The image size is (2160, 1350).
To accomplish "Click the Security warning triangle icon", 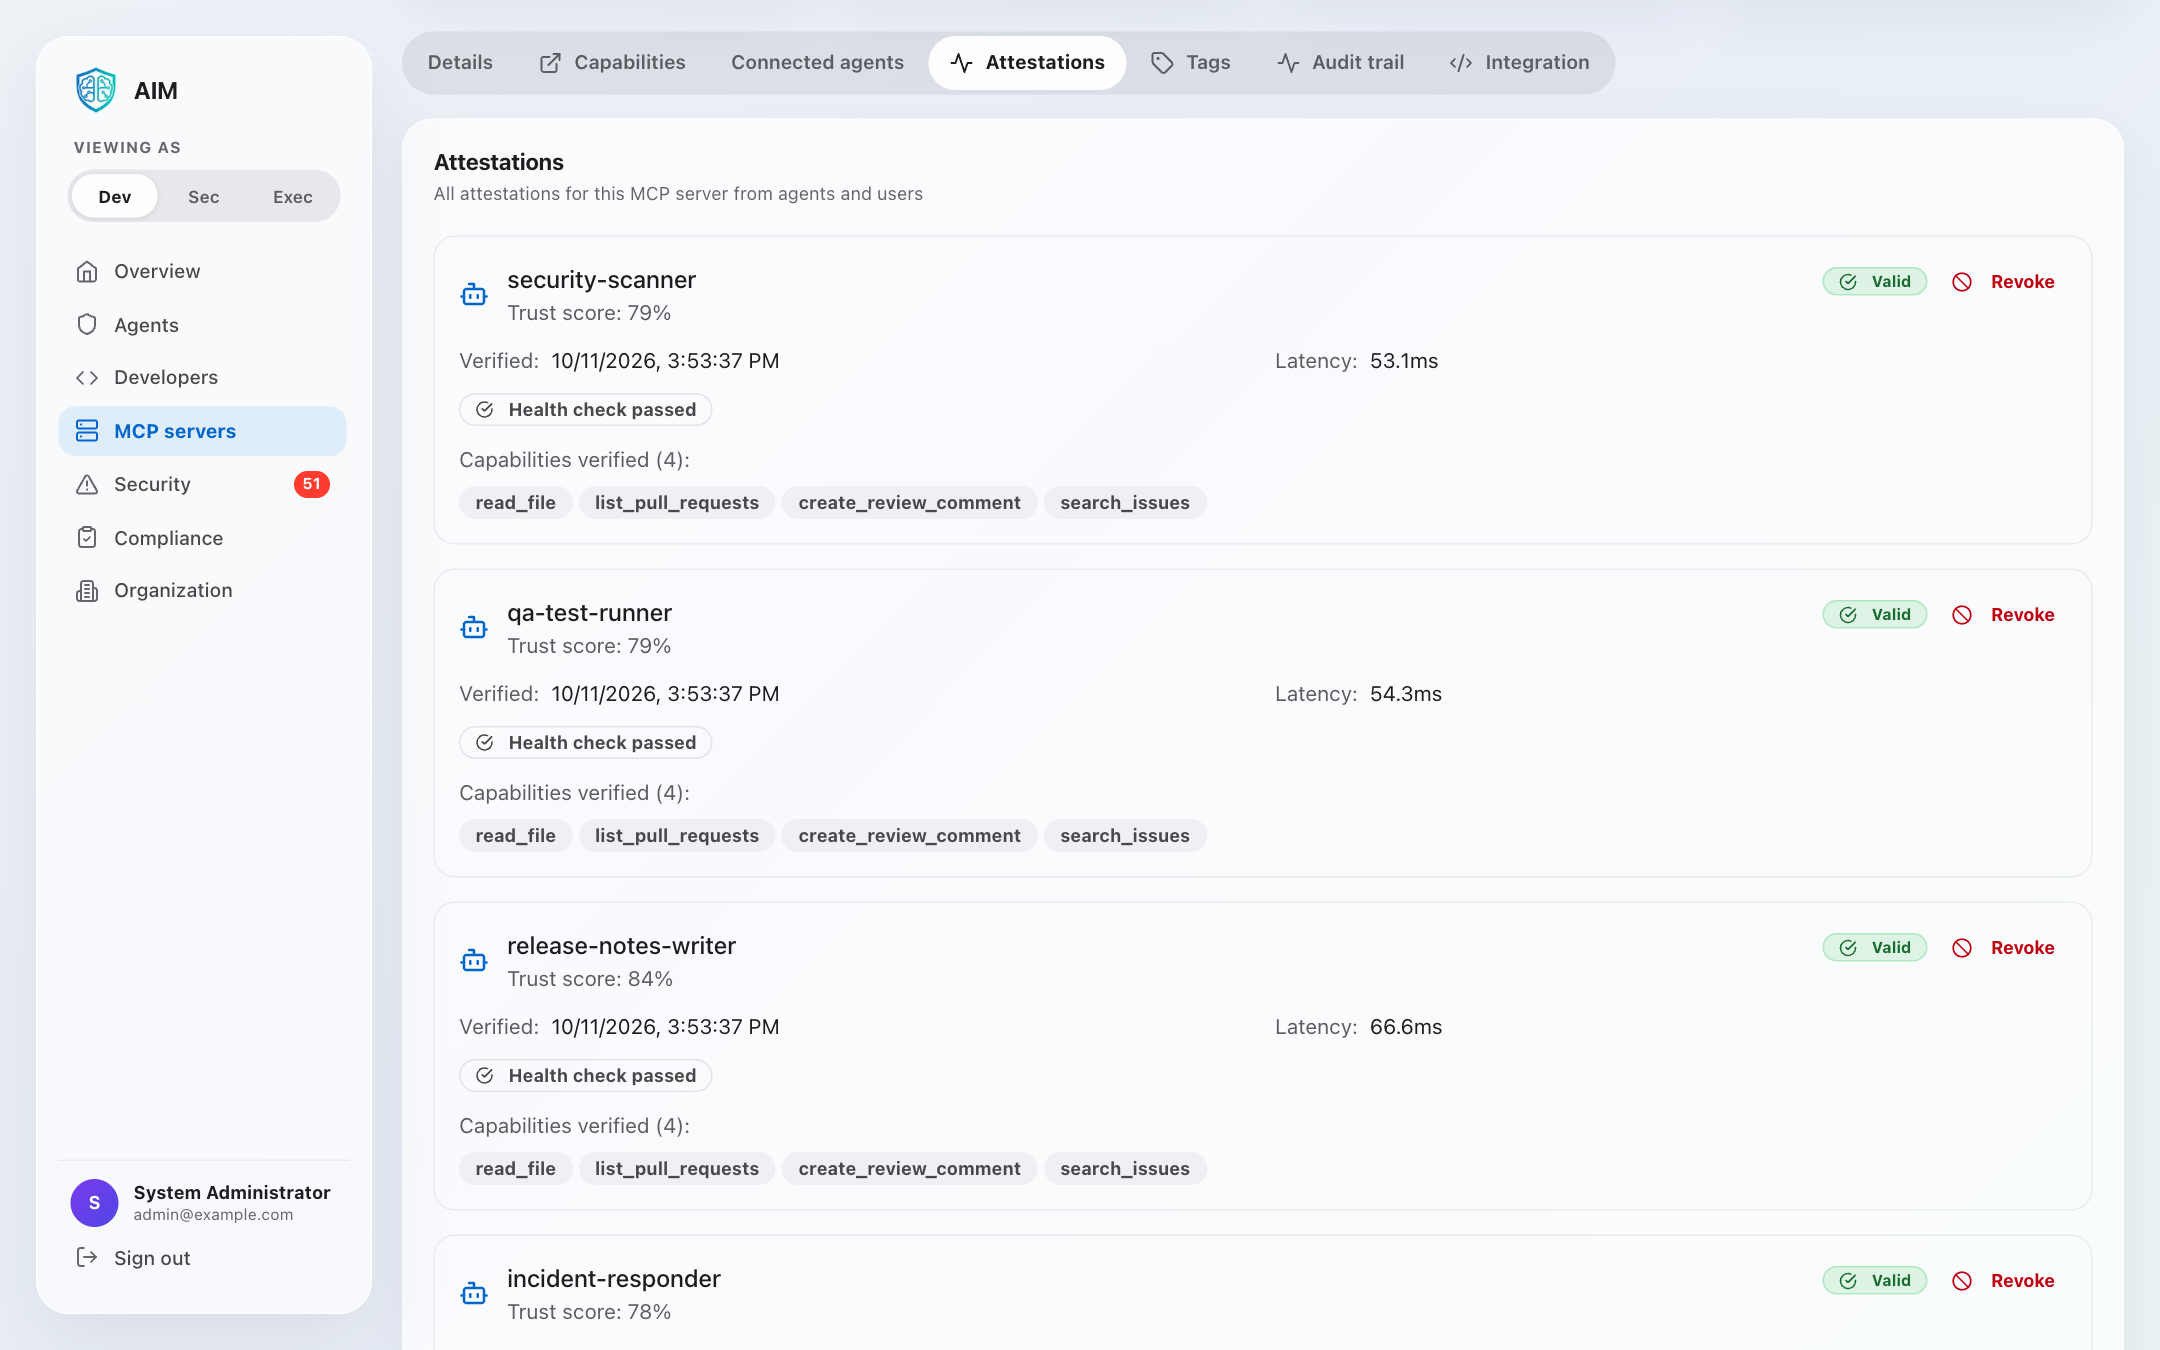I will pos(87,484).
